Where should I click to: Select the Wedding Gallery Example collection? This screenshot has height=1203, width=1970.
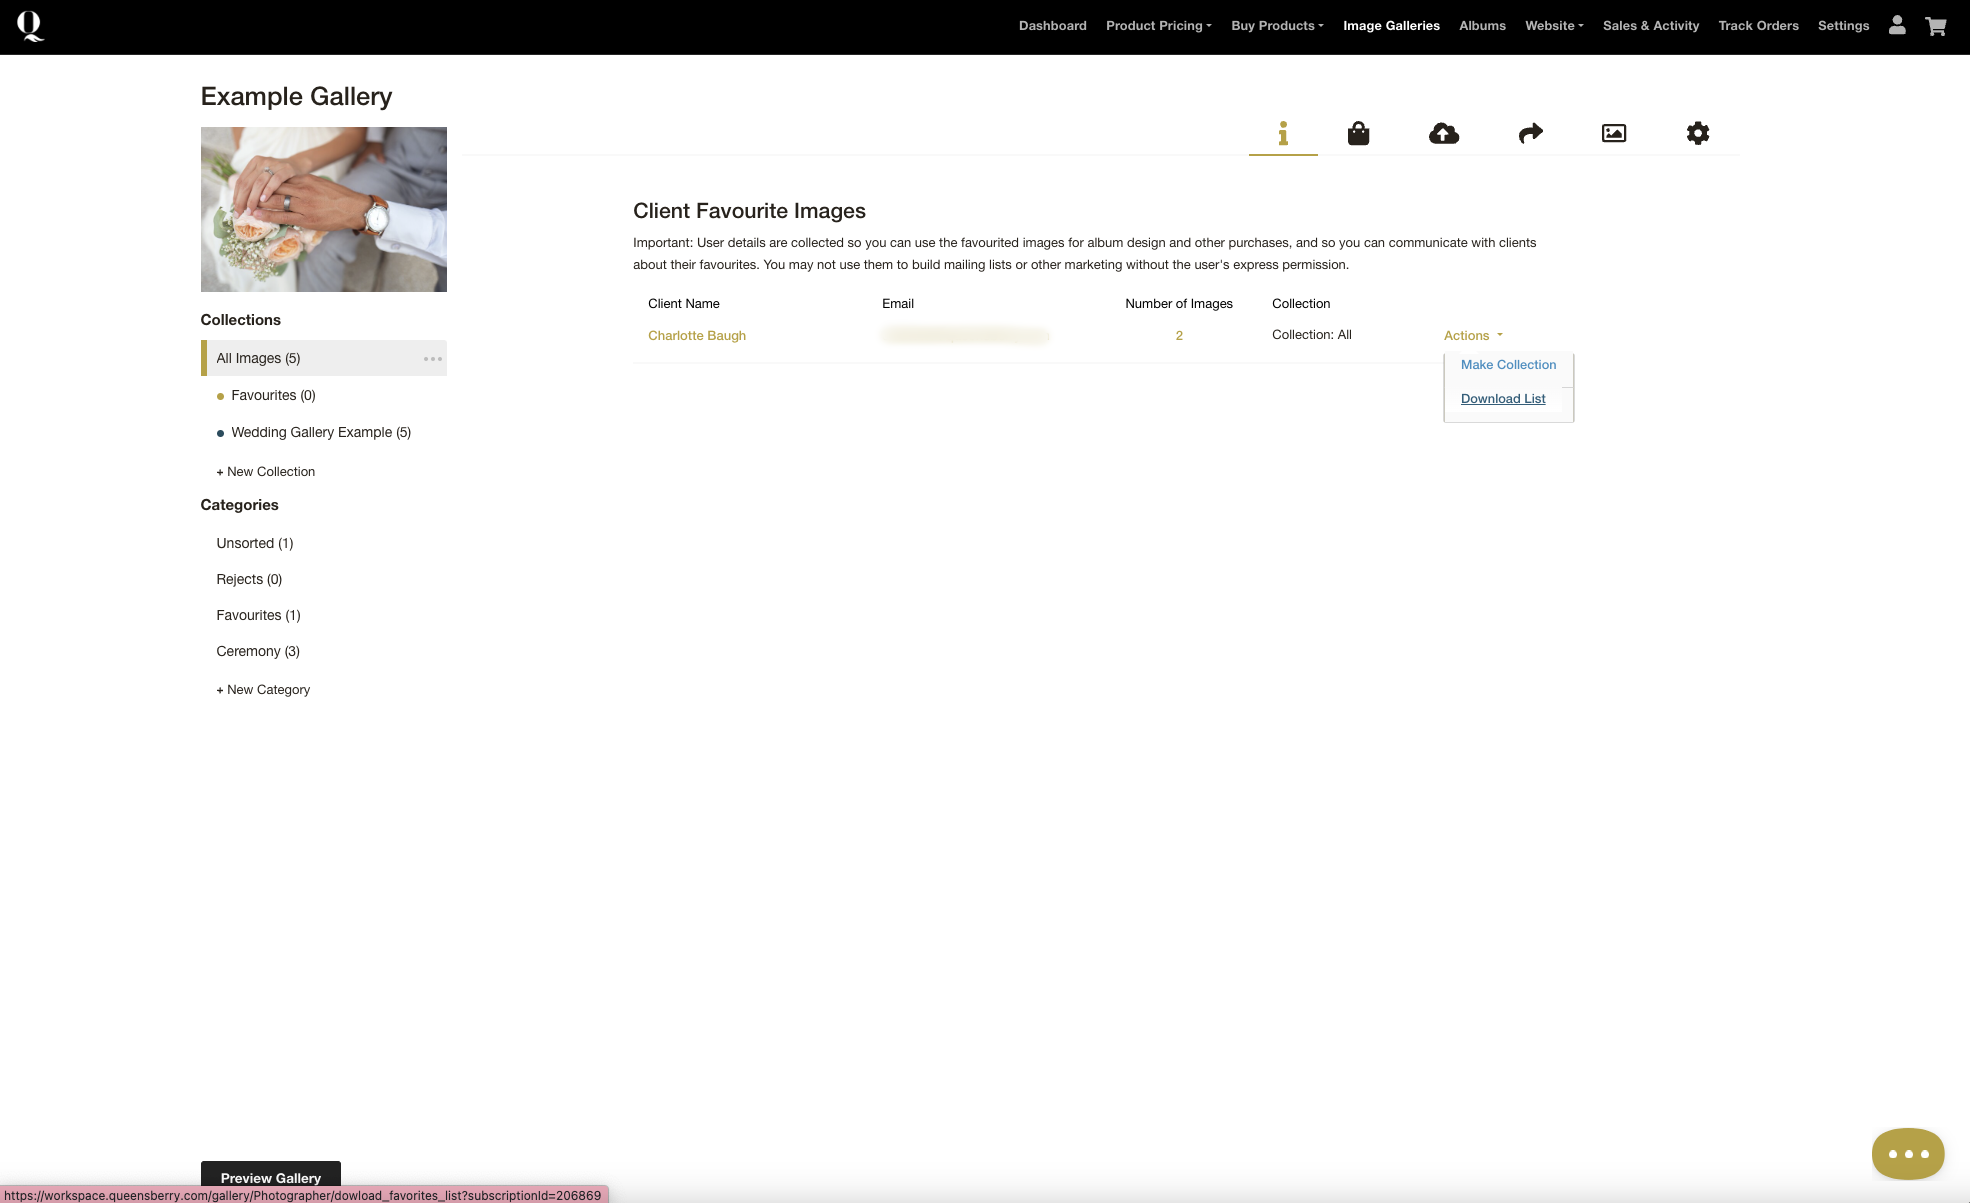321,433
